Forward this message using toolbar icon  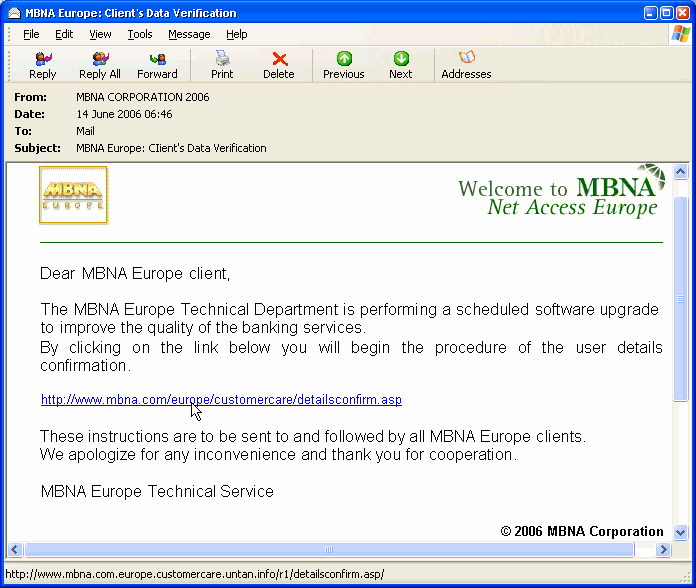157,60
